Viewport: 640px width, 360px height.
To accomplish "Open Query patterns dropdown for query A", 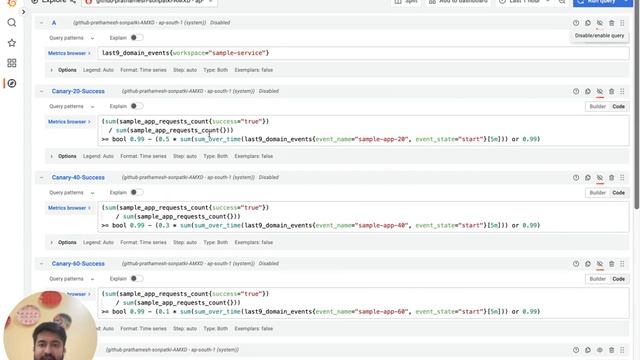I will click(71, 38).
